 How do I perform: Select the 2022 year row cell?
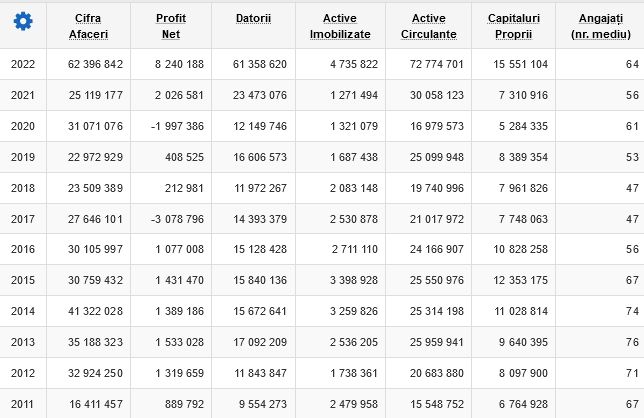(x=23, y=64)
